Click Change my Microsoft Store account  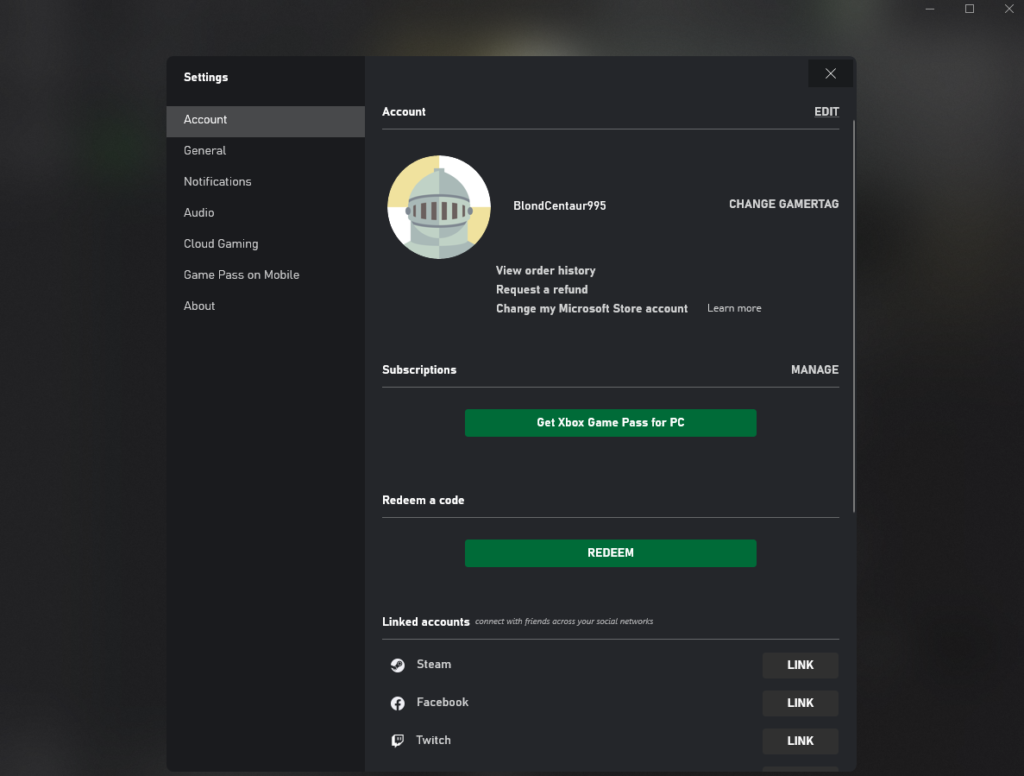592,308
